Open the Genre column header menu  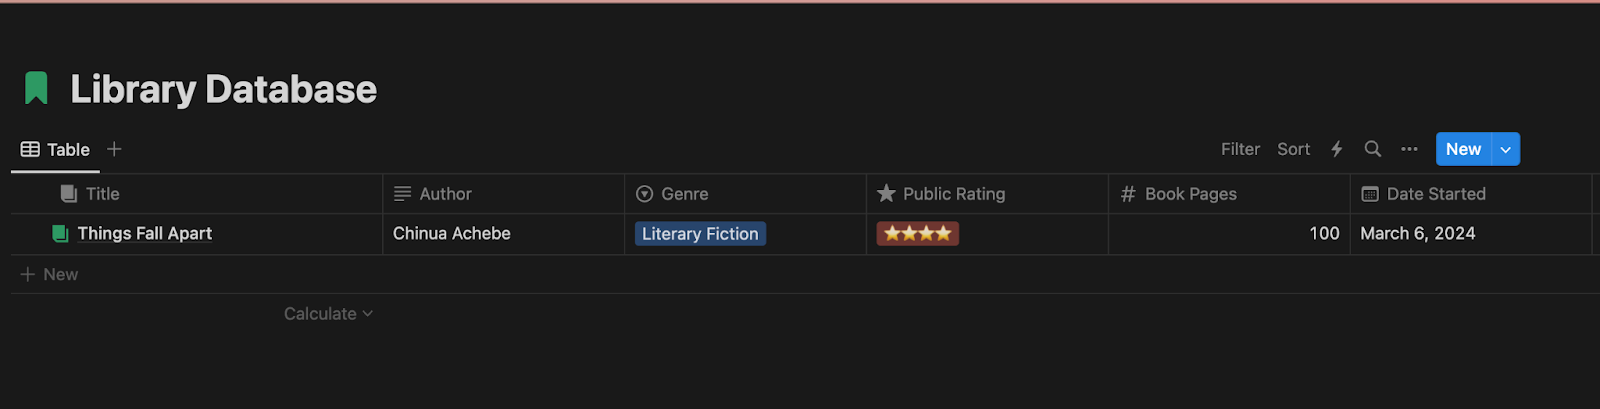coord(684,194)
